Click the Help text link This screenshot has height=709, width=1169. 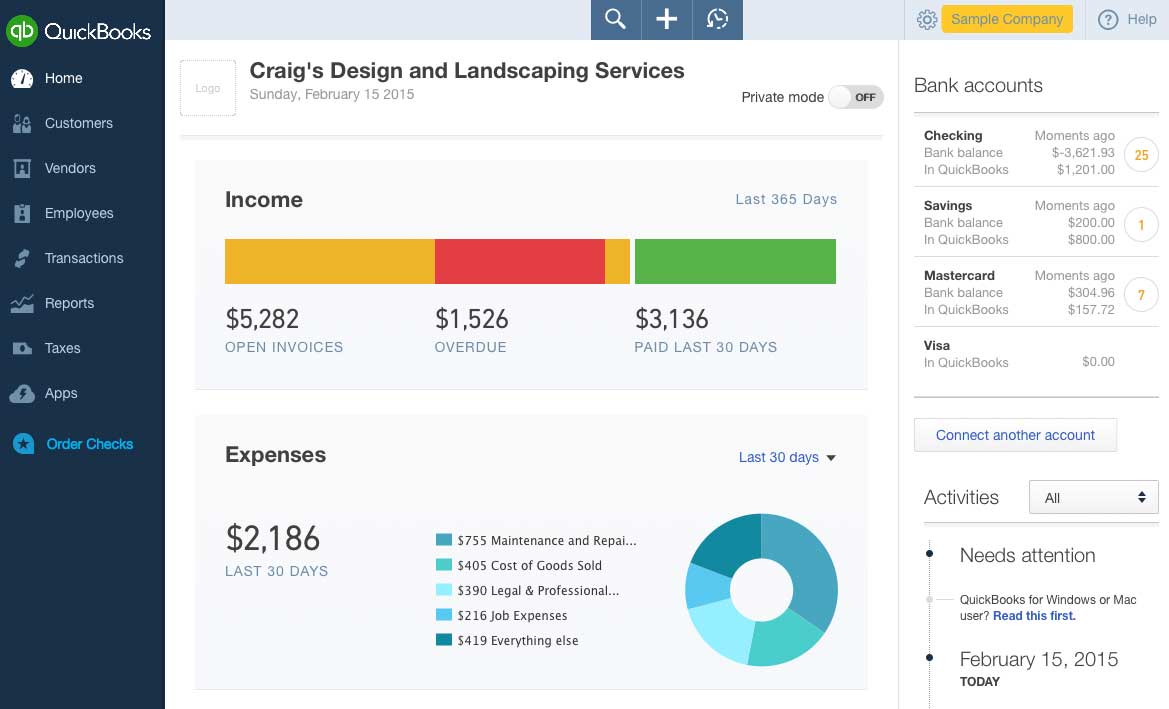(x=1141, y=19)
